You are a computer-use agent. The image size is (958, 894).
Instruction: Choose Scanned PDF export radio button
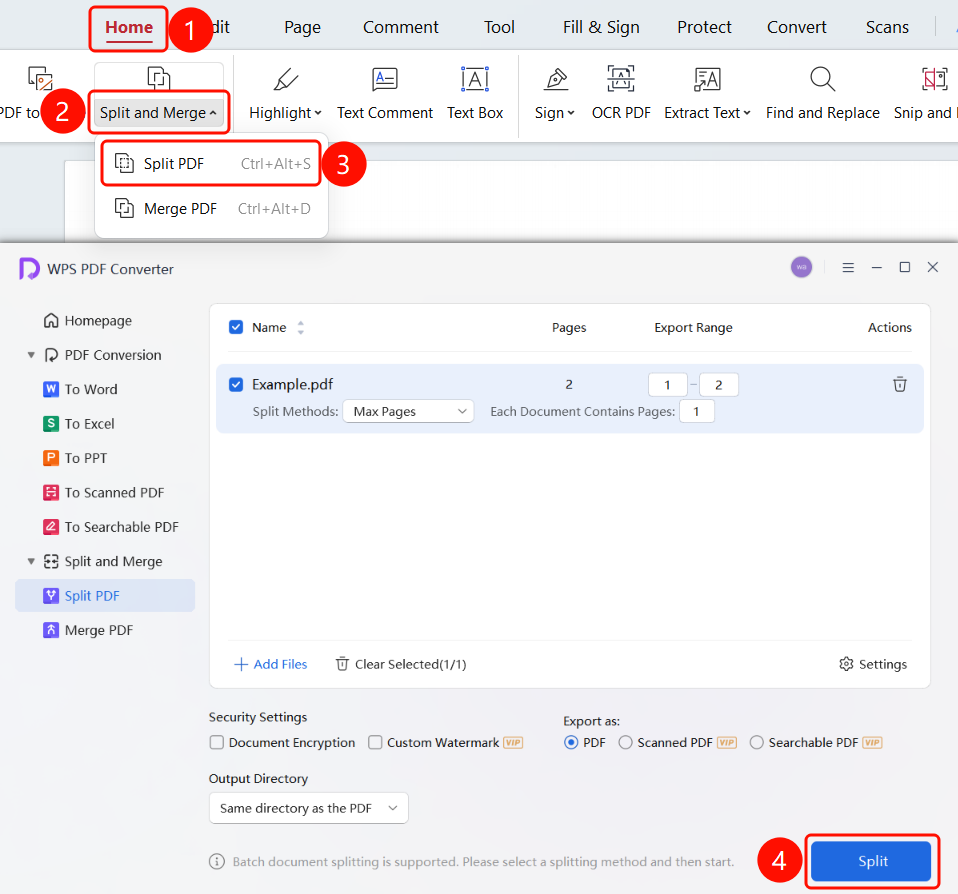click(x=625, y=742)
